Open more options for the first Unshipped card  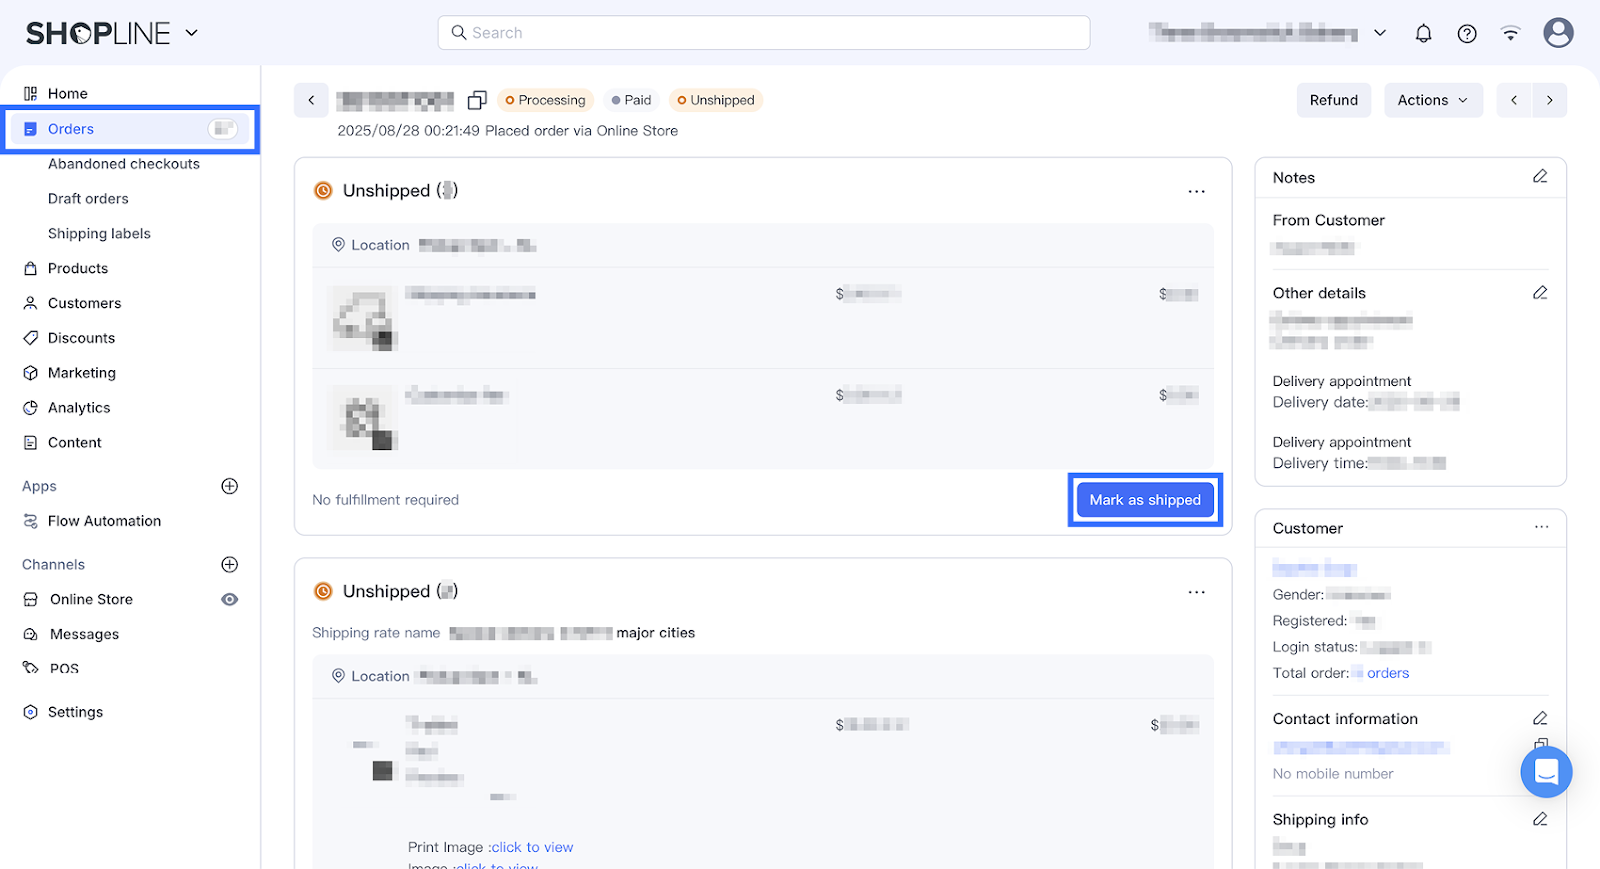tap(1196, 191)
